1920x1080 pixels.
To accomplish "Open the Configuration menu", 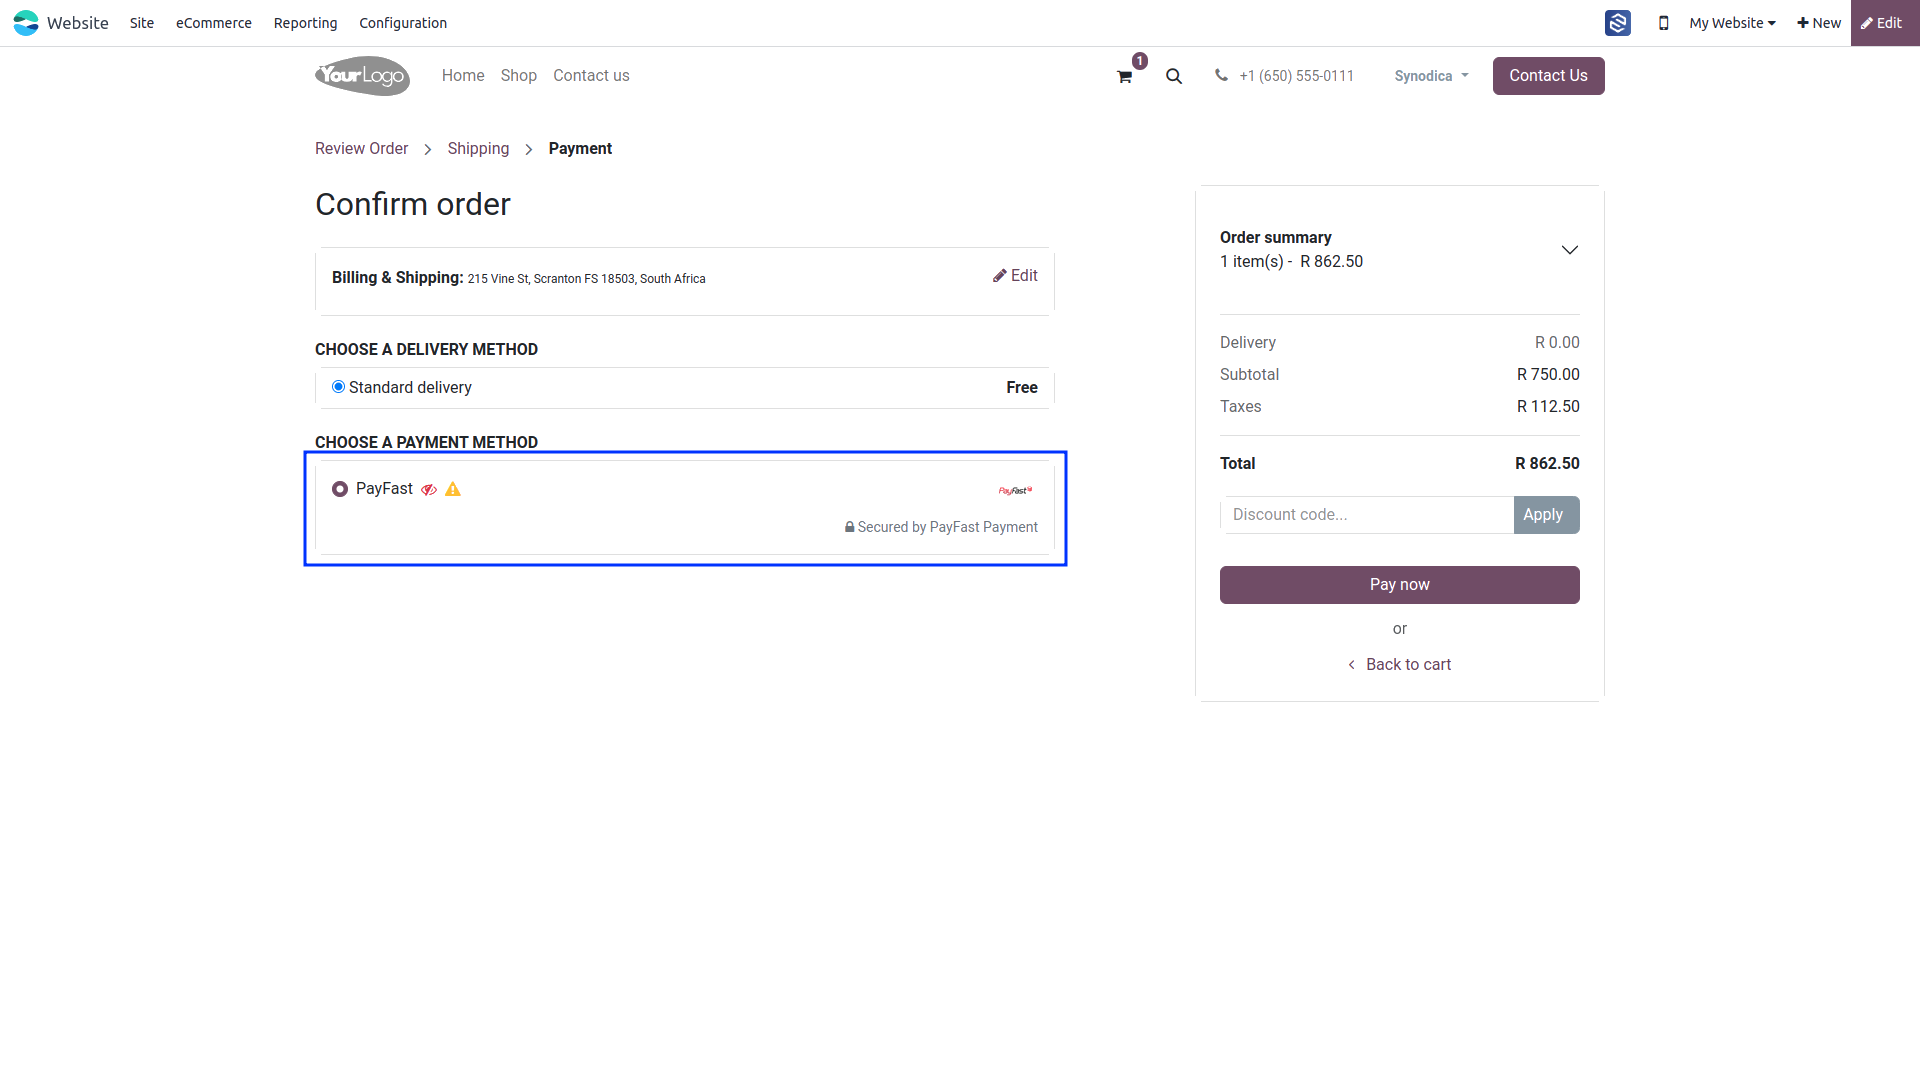I will pyautogui.click(x=403, y=23).
